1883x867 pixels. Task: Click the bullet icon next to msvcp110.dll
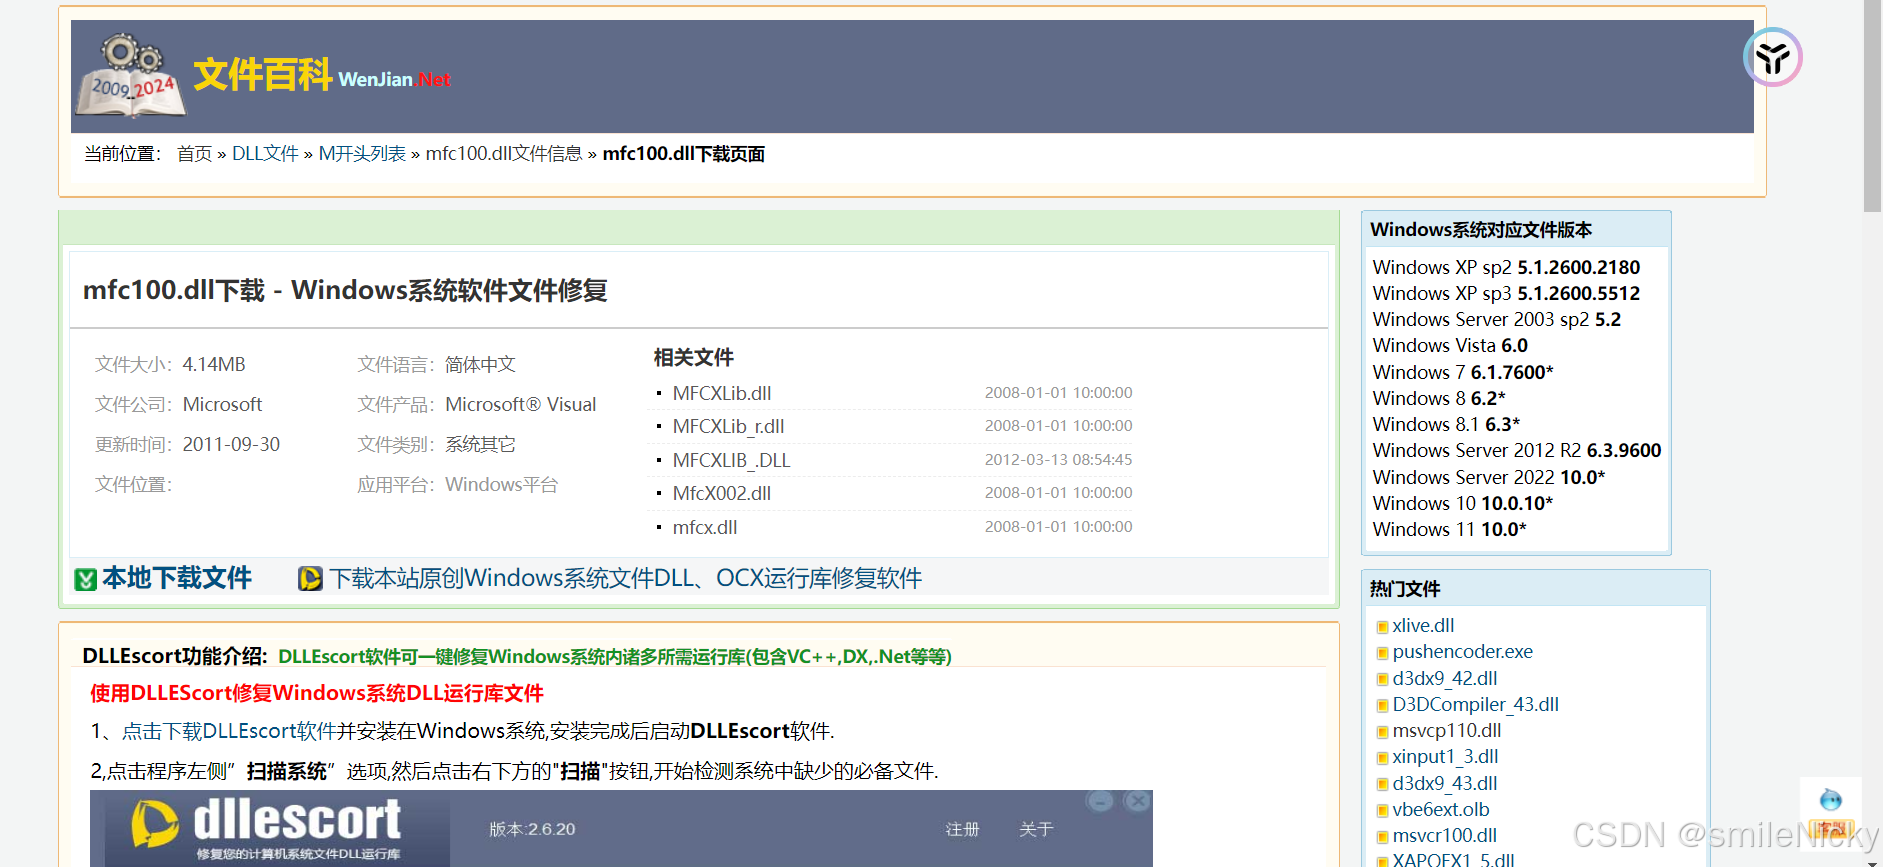pos(1382,732)
